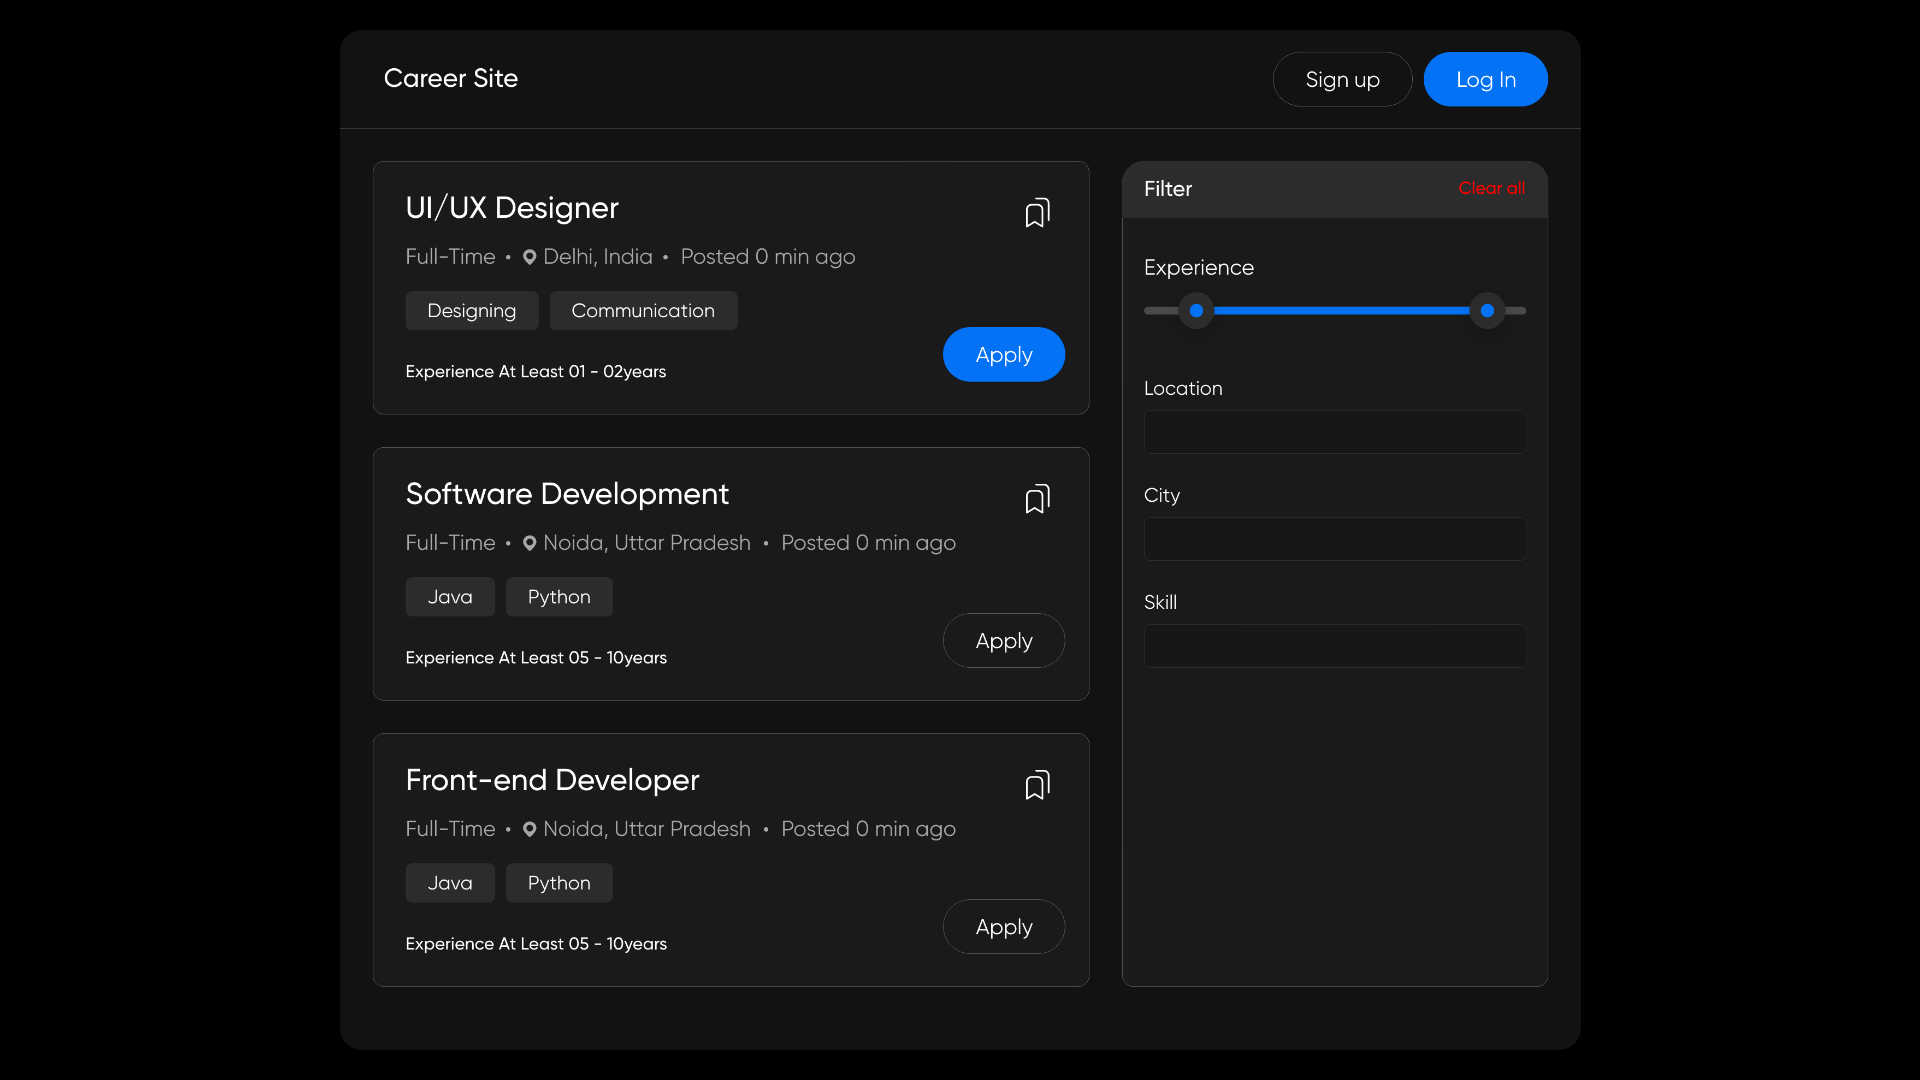Viewport: 1920px width, 1080px height.
Task: Click Python tag on Front-end Developer card
Action: pyautogui.click(x=559, y=883)
